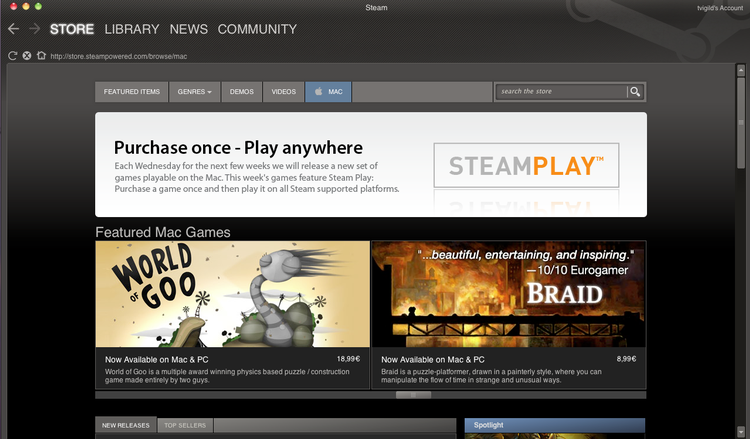Reload the store page
The image size is (750, 439).
[x=13, y=56]
